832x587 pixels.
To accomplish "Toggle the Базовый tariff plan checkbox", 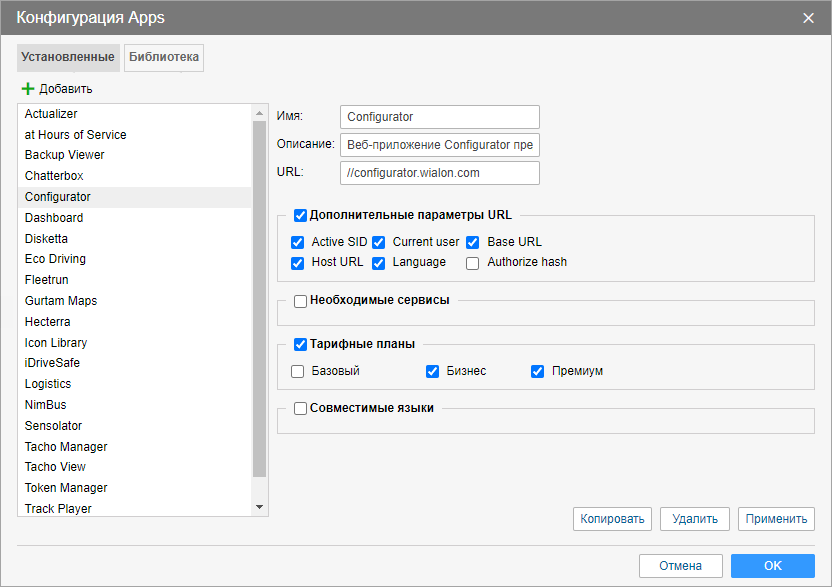I will pyautogui.click(x=298, y=371).
